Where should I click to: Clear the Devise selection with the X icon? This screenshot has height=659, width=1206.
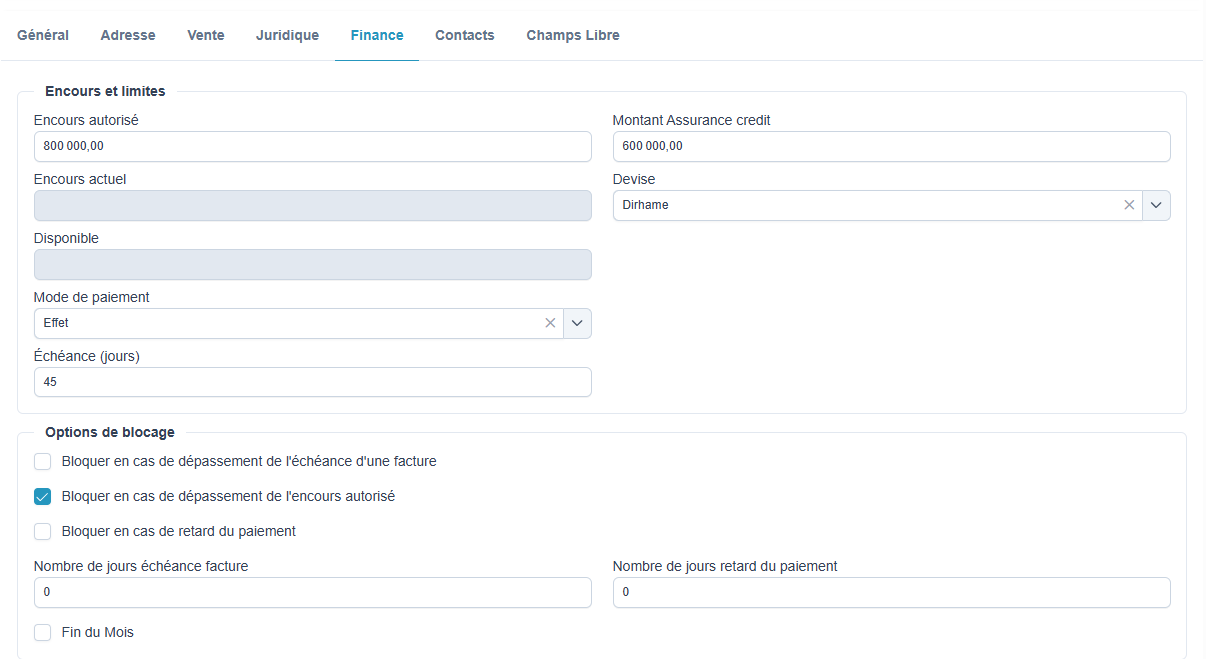click(1129, 205)
